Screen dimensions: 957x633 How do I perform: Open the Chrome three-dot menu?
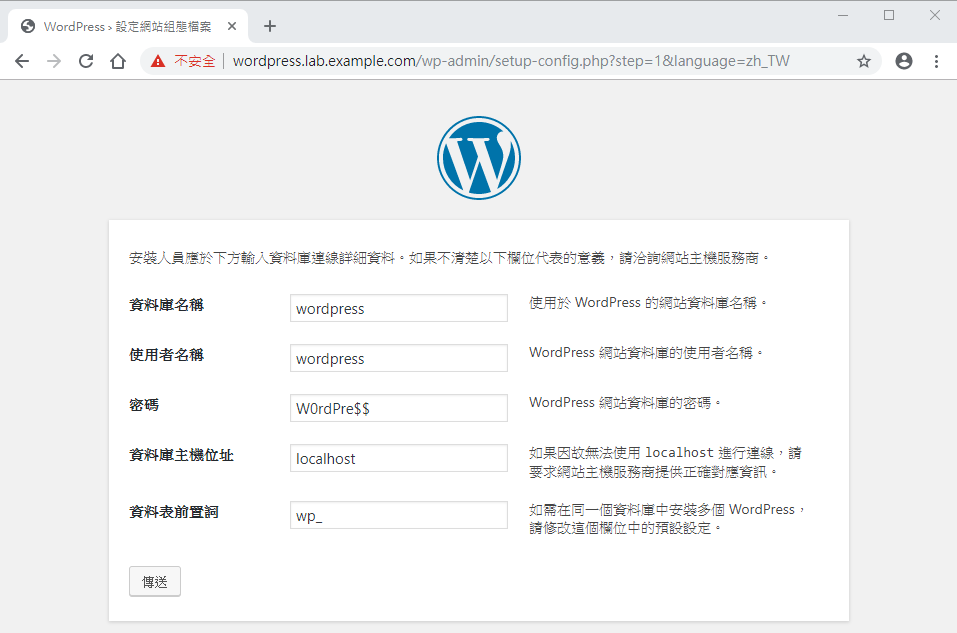point(936,61)
